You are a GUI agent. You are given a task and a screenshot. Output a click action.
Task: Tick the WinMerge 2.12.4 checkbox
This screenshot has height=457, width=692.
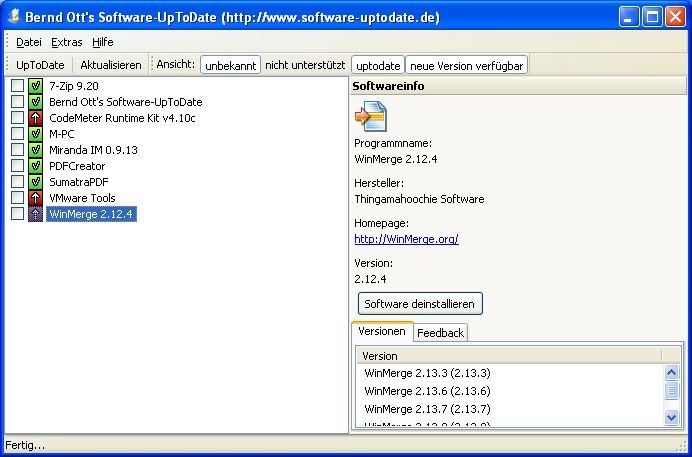coord(17,214)
